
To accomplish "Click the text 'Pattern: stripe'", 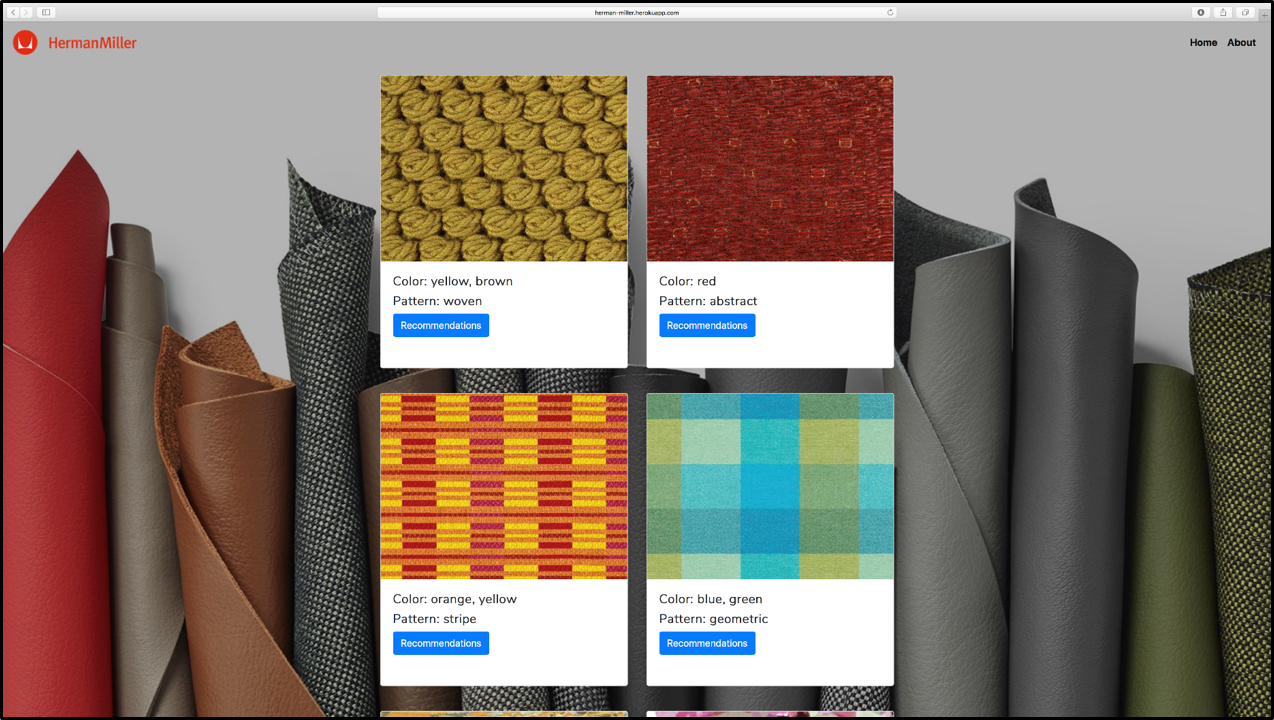I will point(435,619).
